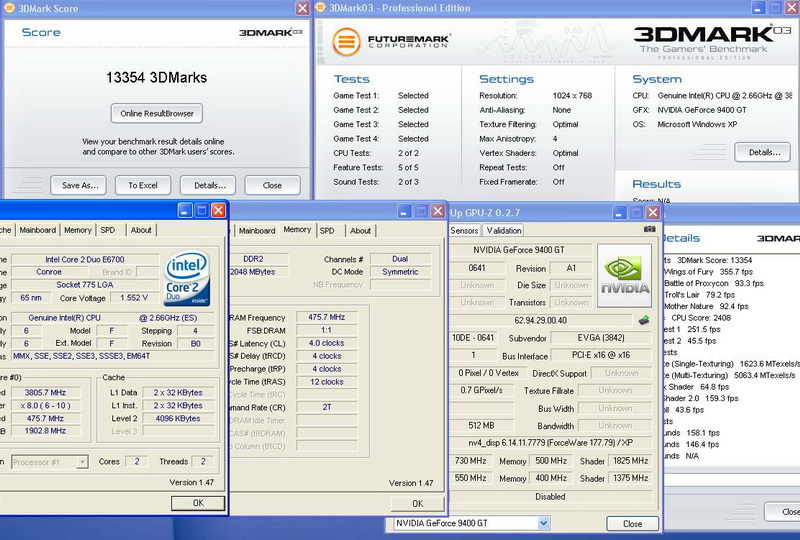Screen dimensions: 800x540
Task: Click the CPU Score: 2408 line
Action: 701,317
